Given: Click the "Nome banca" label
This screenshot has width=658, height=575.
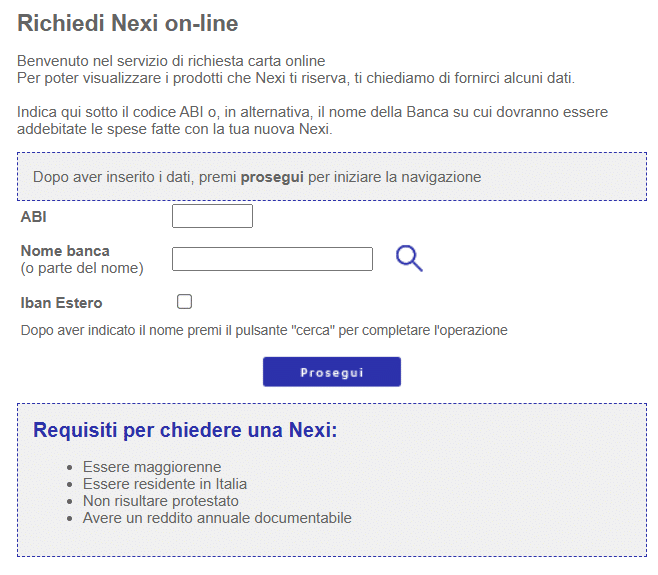Looking at the screenshot, I should (x=65, y=251).
